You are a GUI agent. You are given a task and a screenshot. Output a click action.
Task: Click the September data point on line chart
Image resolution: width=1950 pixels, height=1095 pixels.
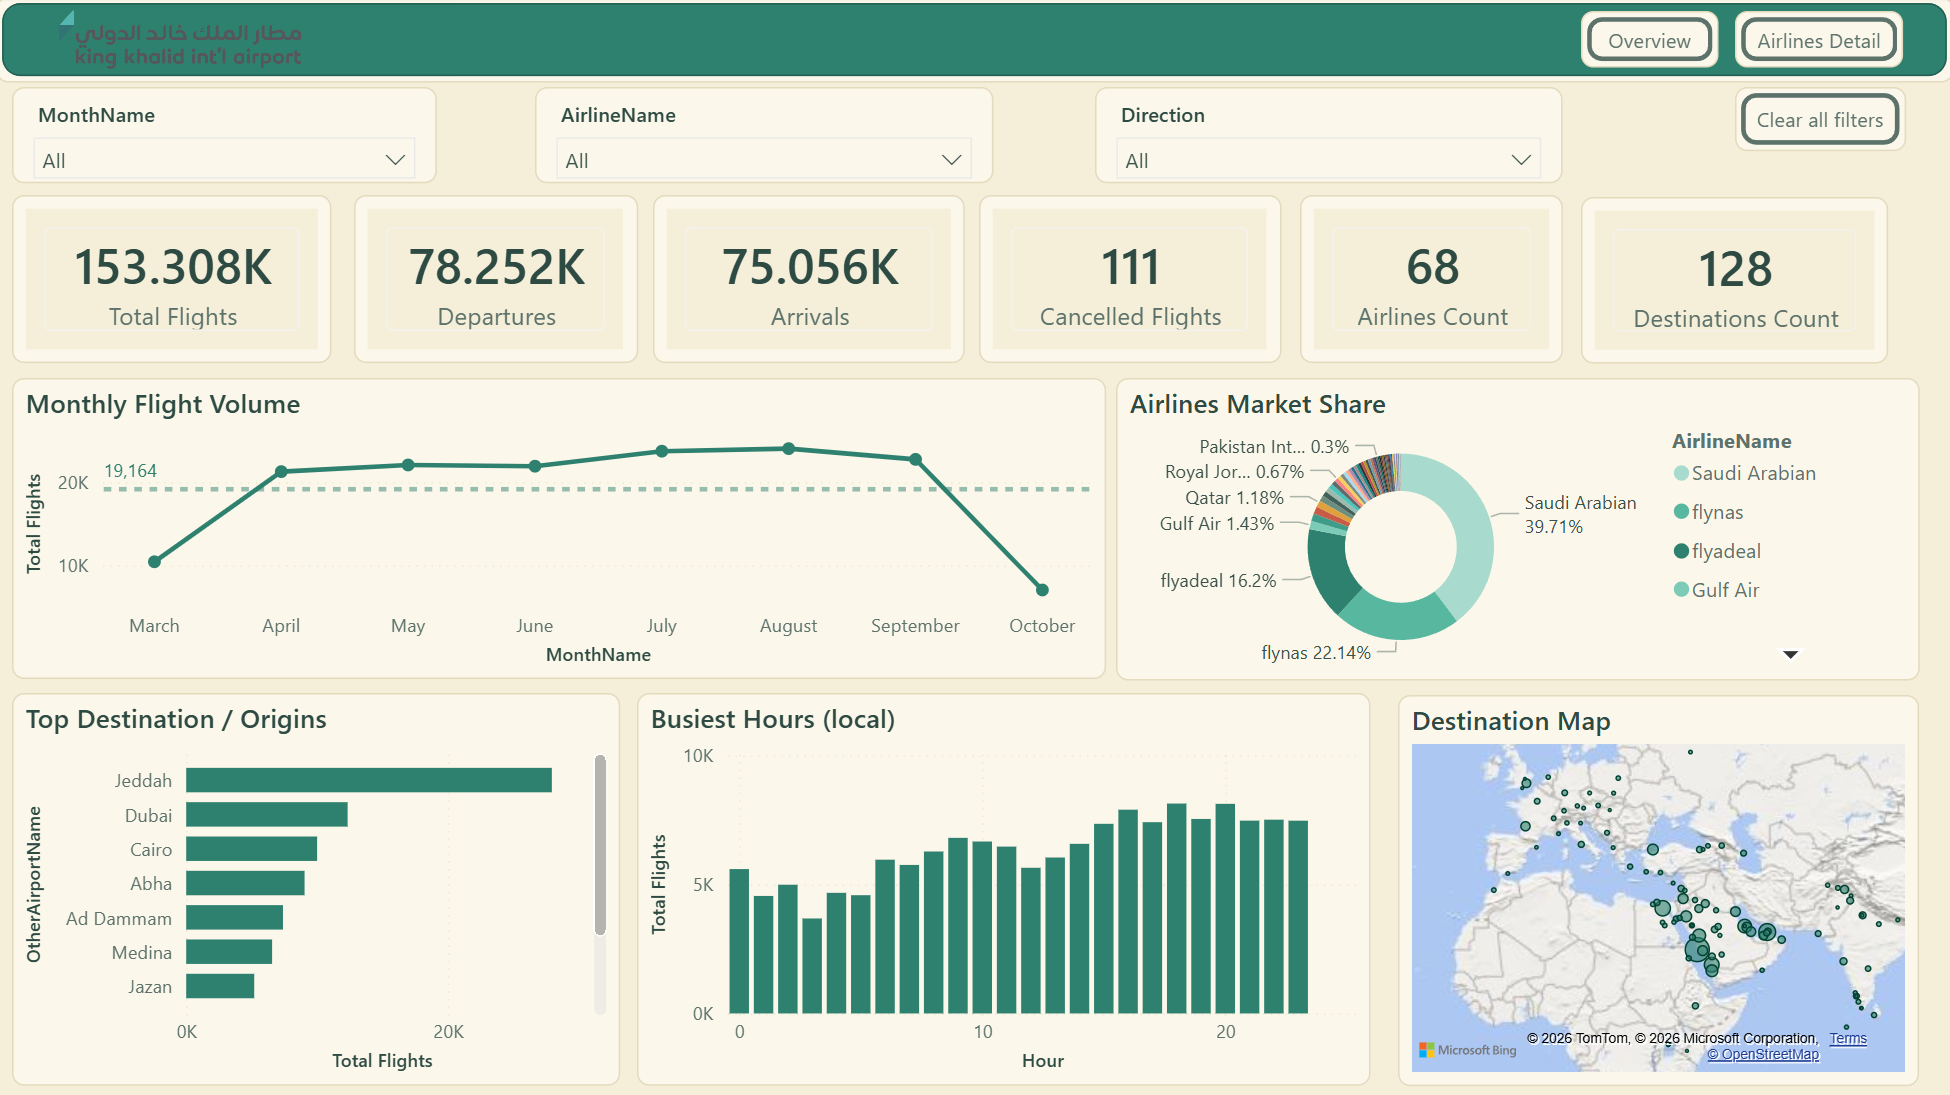click(915, 459)
